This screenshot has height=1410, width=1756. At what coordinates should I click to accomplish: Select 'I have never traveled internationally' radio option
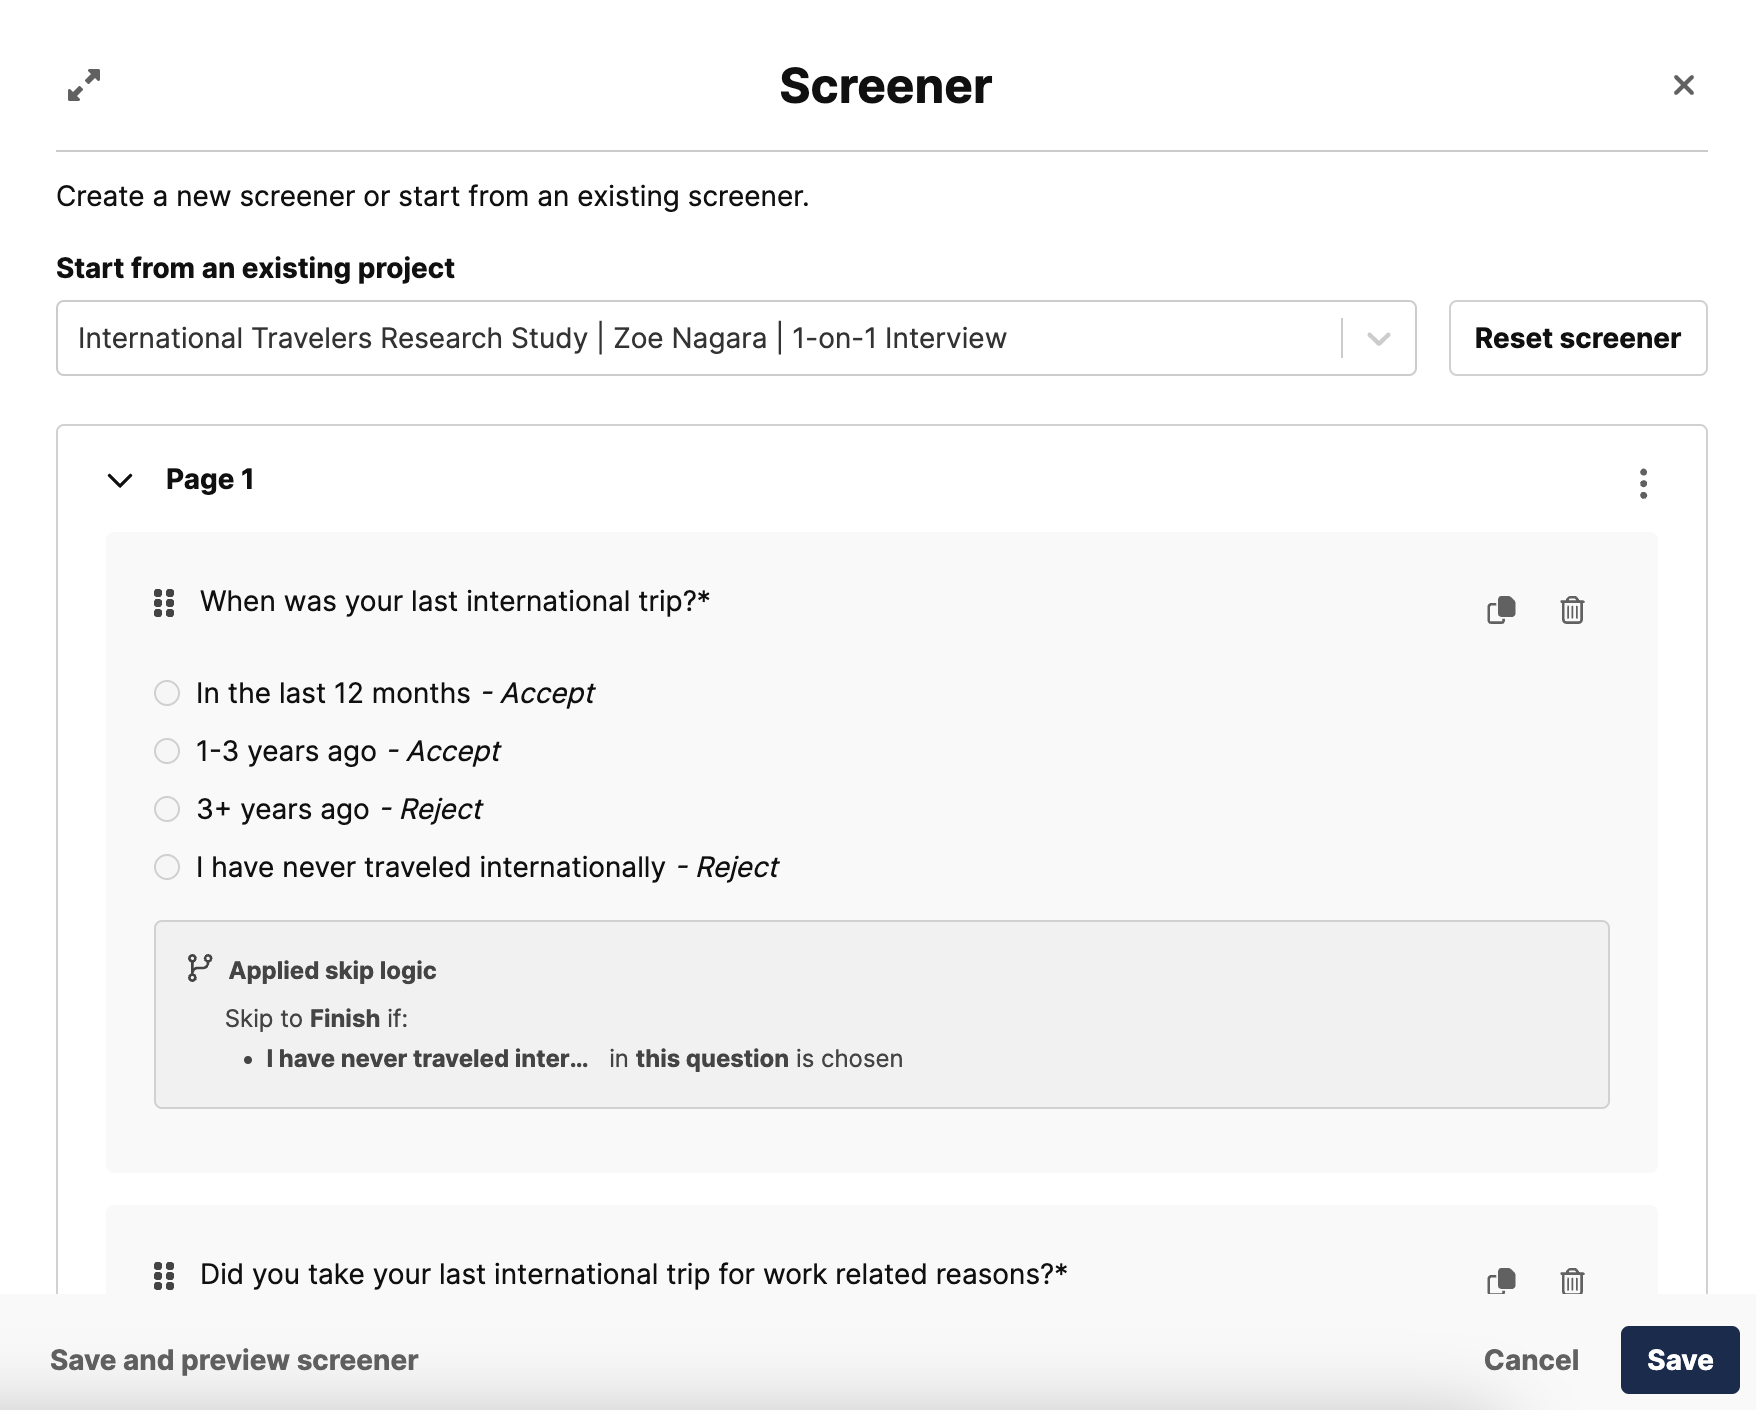coord(167,867)
